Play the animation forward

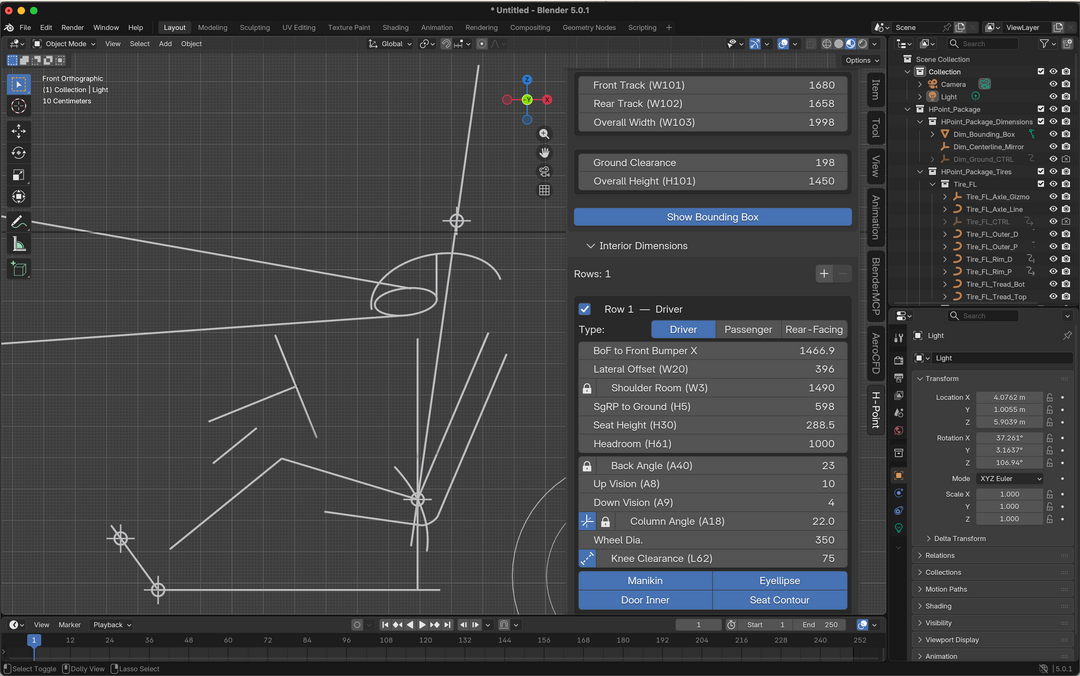click(x=422, y=625)
